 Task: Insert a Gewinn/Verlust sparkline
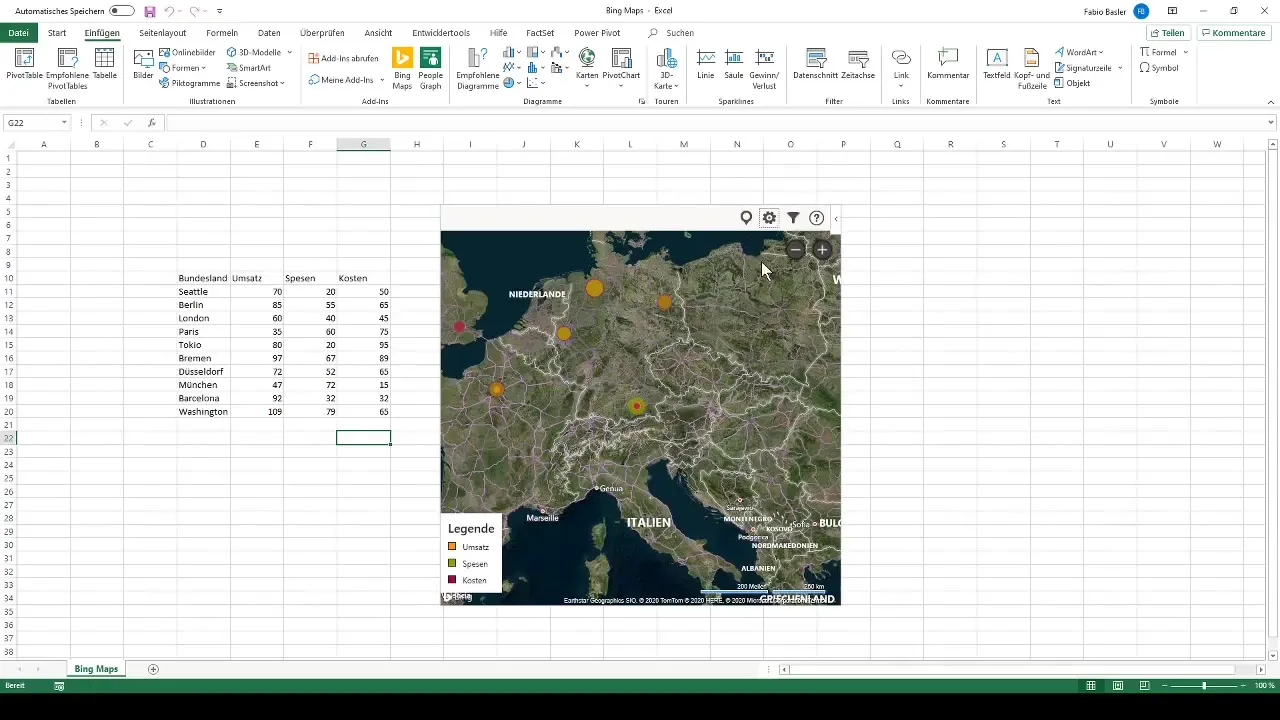(765, 68)
